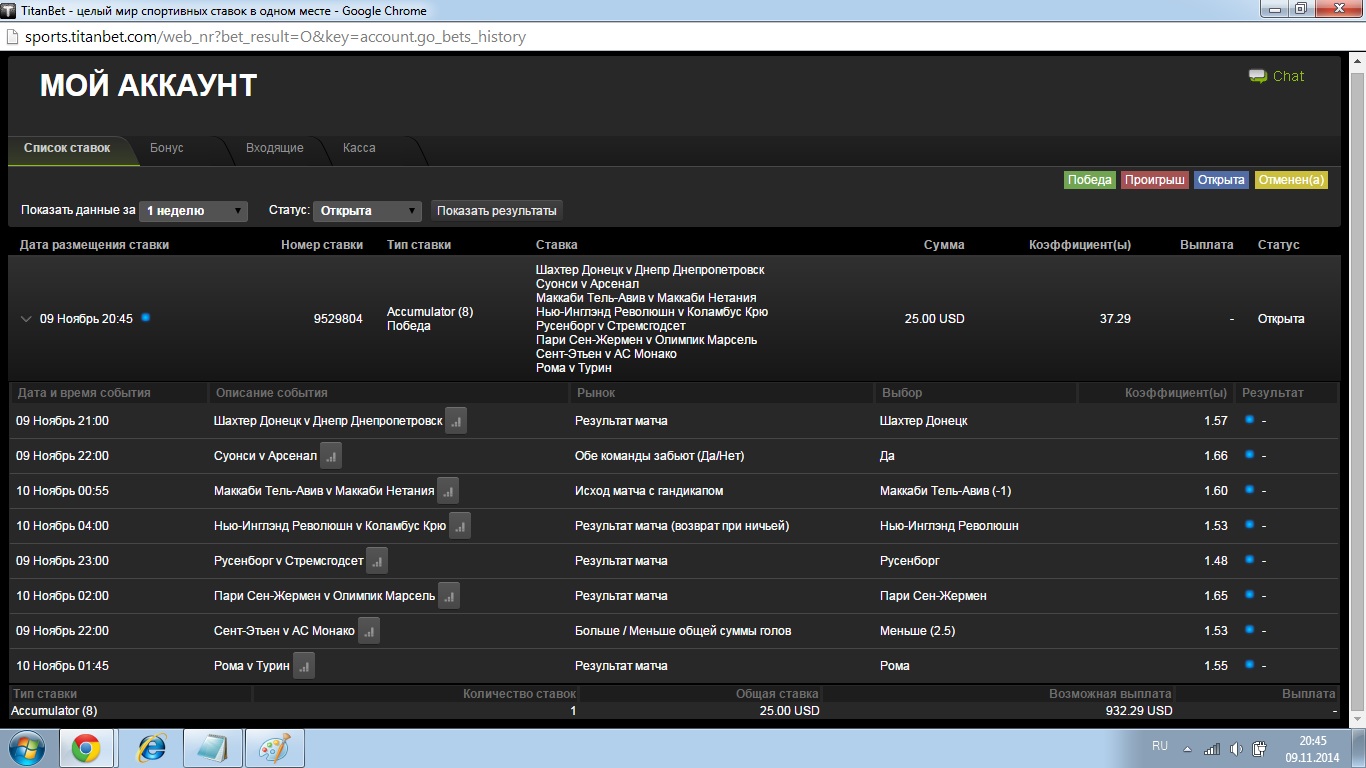1366x768 pixels.
Task: Click the 'Обе команды забьют (Да/Нет)' market
Action: (x=659, y=456)
